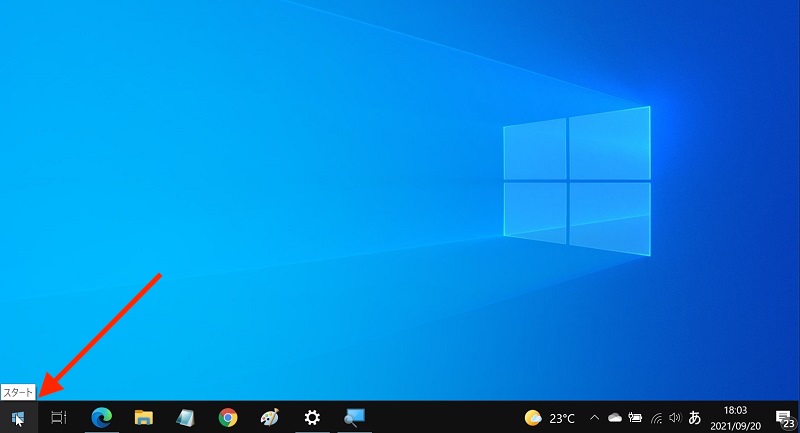The image size is (800, 433).
Task: Open the Paint app on taskbar
Action: coord(270,417)
